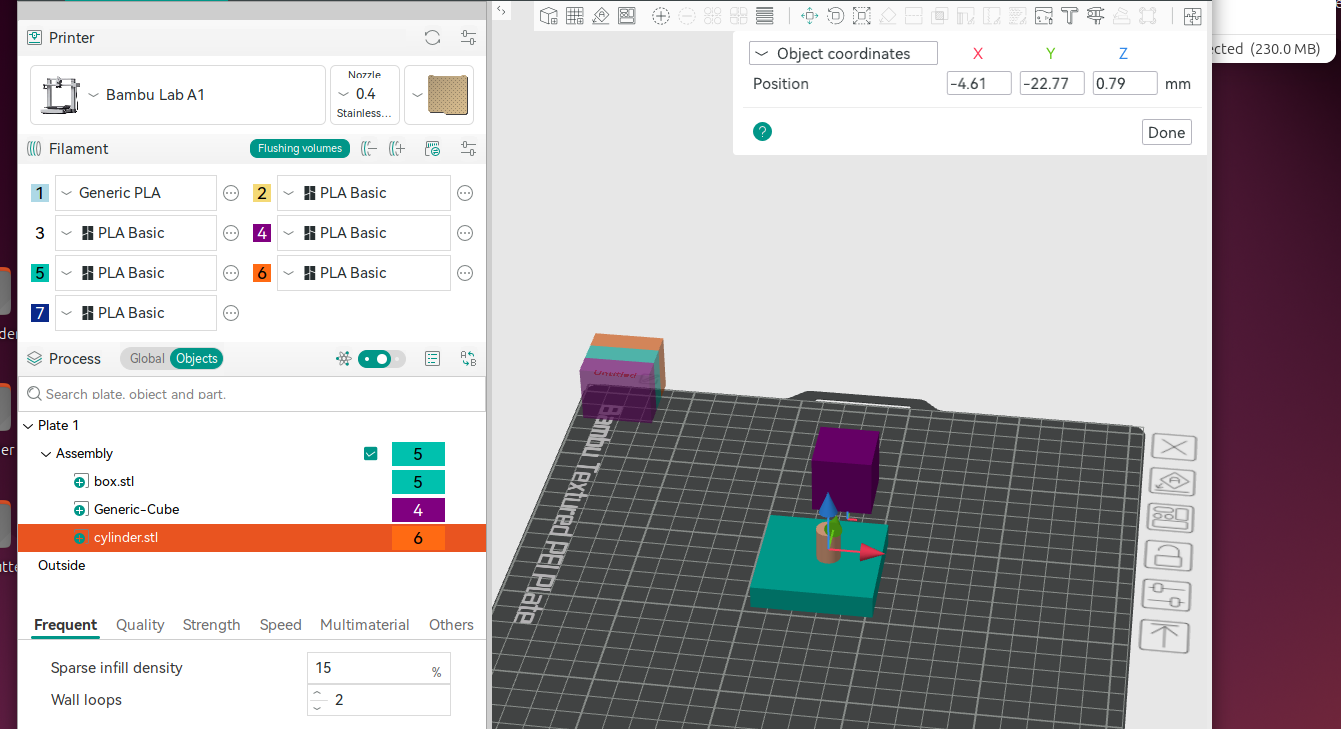This screenshot has width=1341, height=729.
Task: Sync printer info with refresh icon
Action: point(432,38)
